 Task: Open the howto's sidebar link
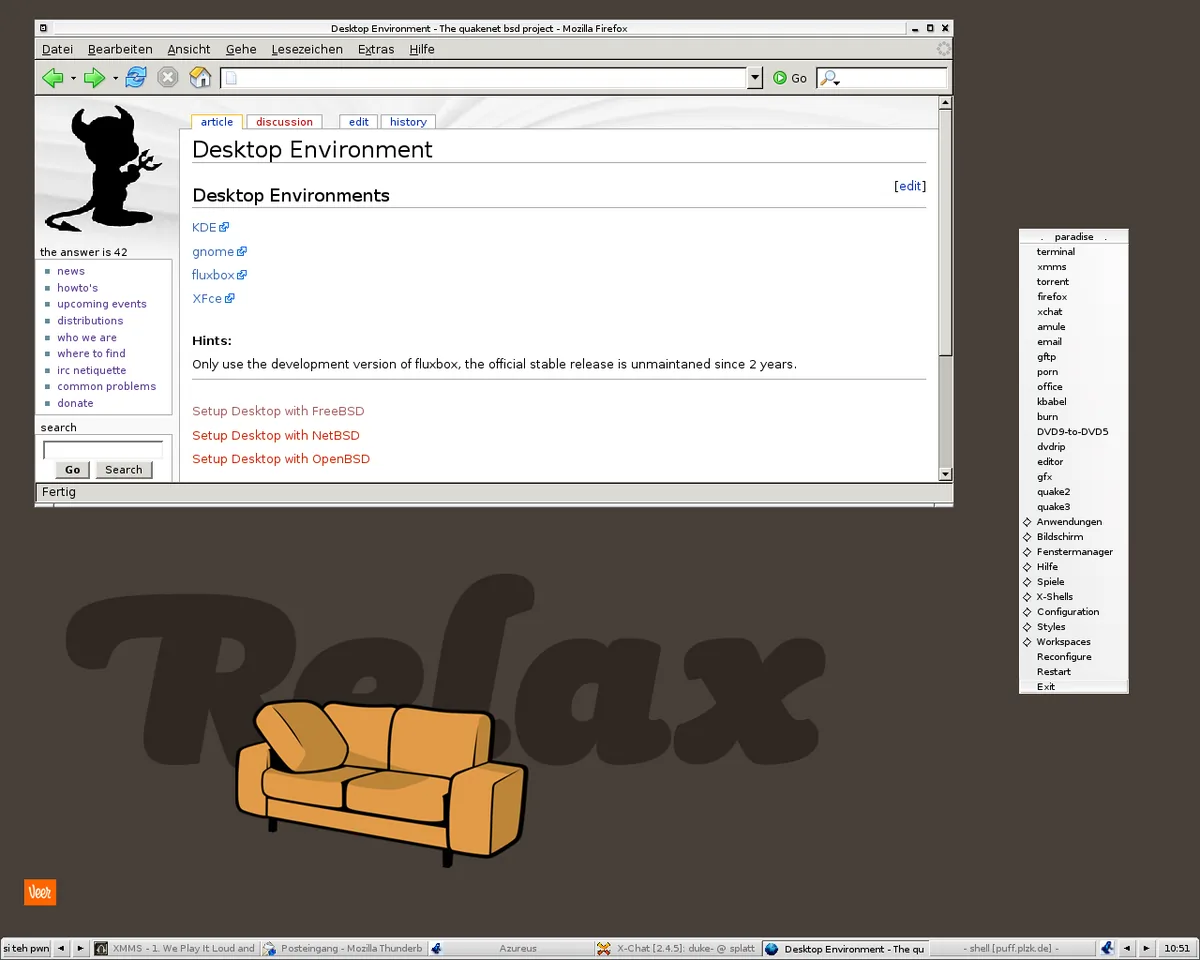(x=77, y=288)
